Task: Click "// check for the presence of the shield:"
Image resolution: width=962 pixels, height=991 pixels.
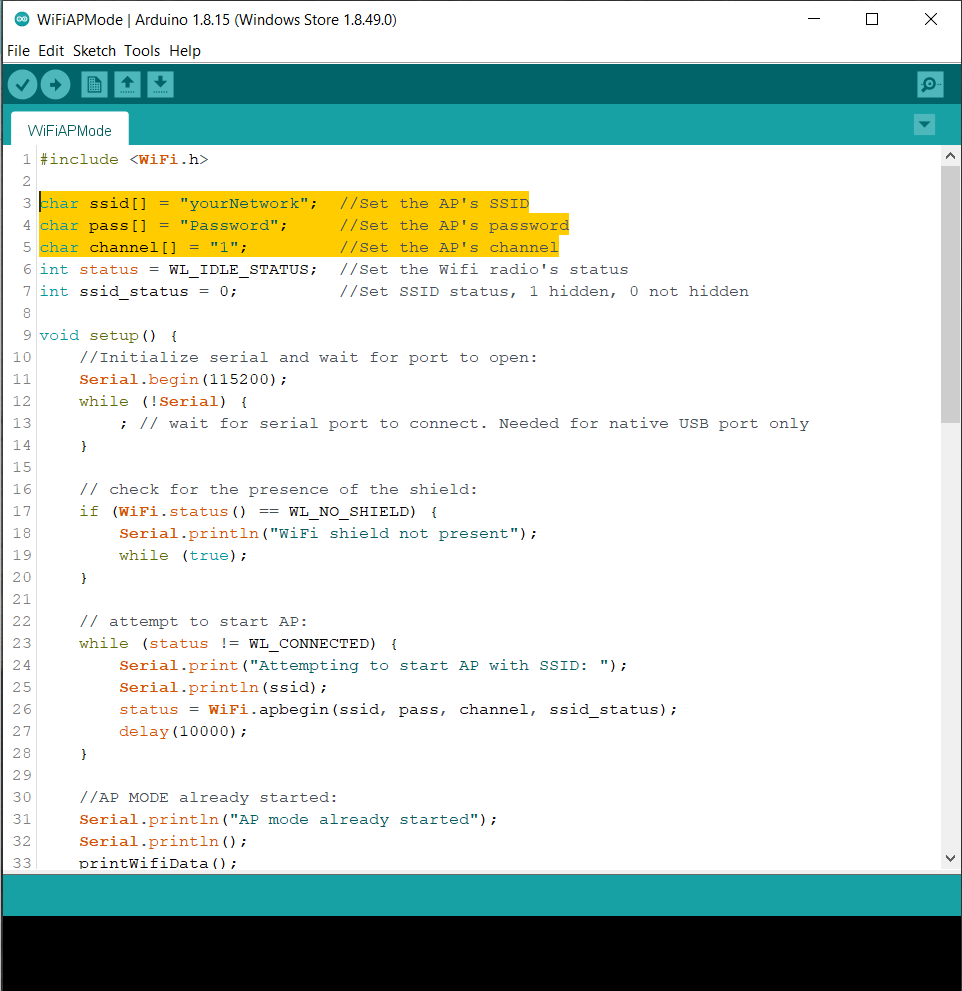Action: tap(279, 490)
